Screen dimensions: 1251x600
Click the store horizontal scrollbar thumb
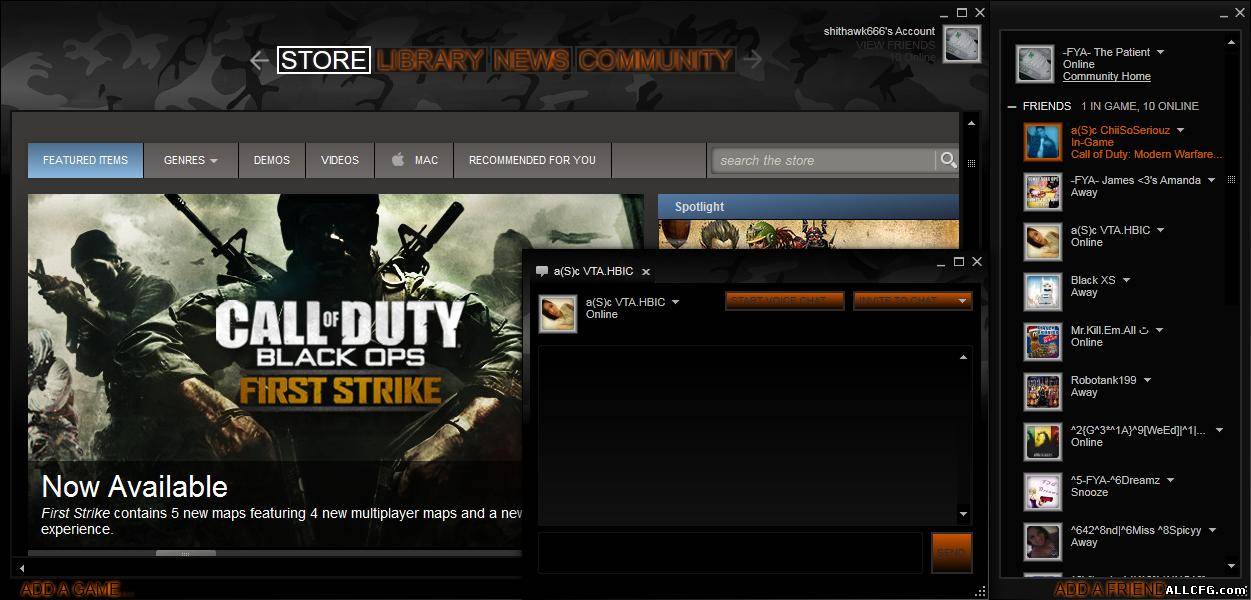tap(186, 553)
